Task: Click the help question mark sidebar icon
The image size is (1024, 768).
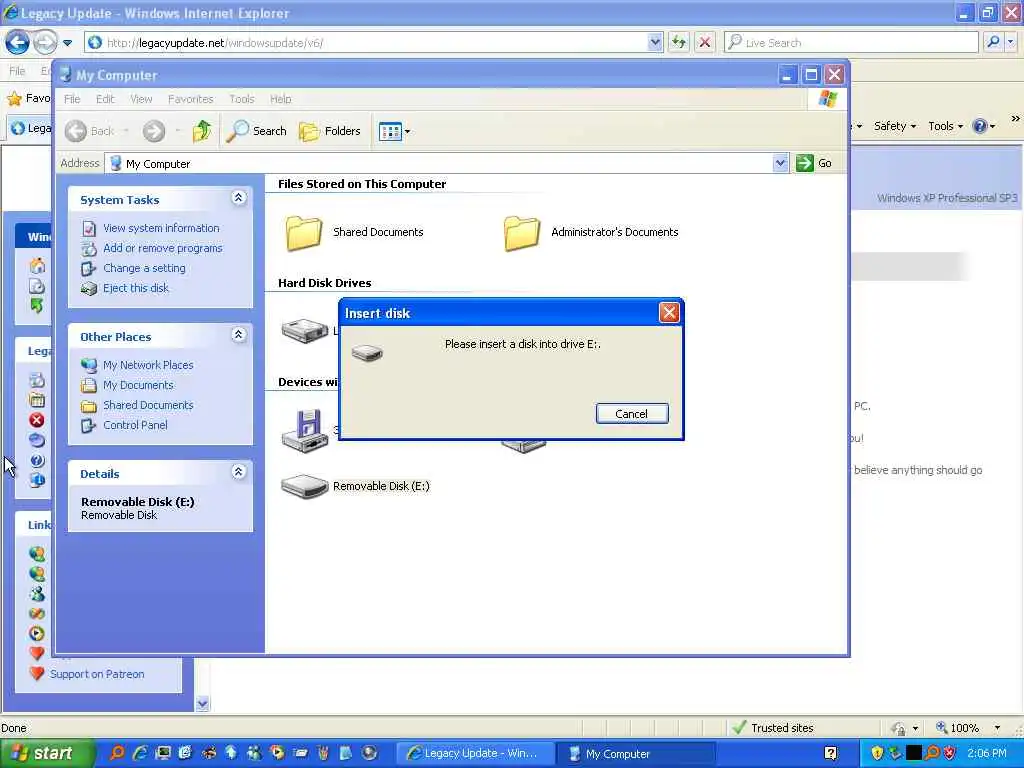Action: 37,460
